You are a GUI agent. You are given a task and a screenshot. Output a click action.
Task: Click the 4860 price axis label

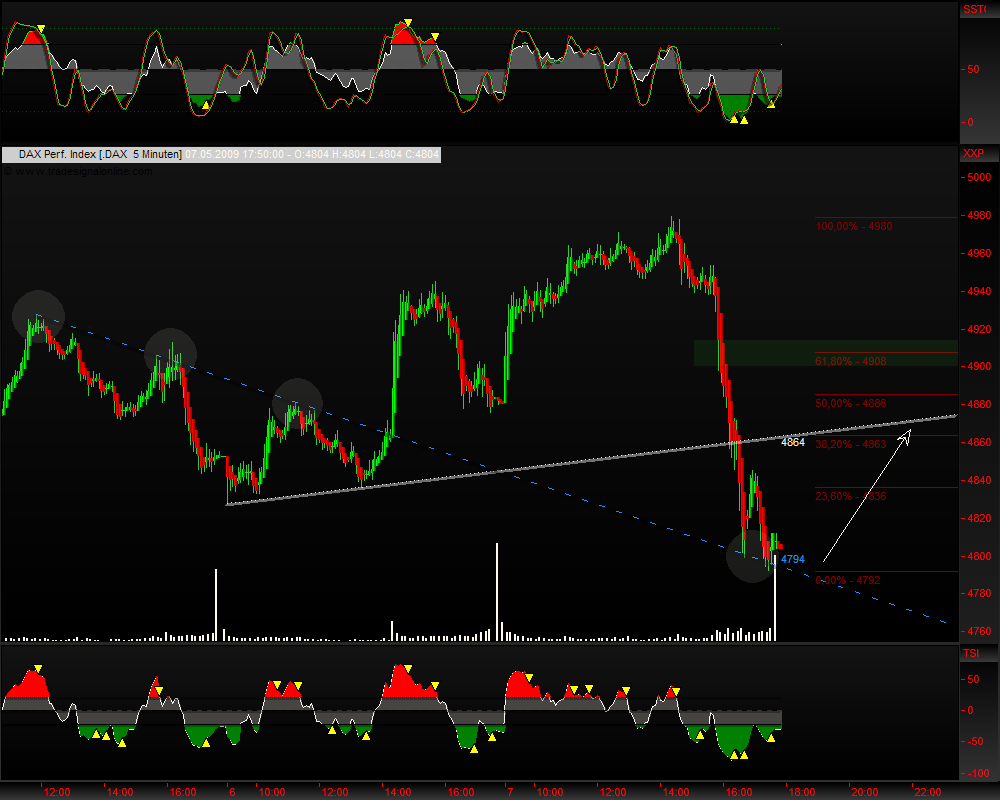coord(979,442)
